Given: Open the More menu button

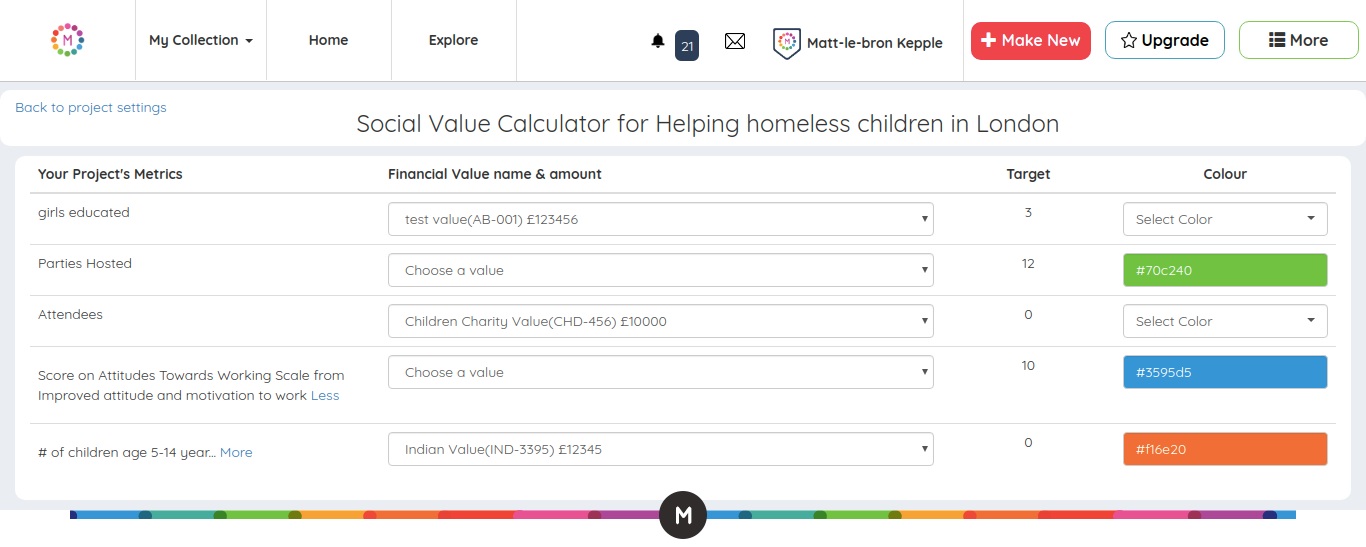Looking at the screenshot, I should (x=1299, y=40).
